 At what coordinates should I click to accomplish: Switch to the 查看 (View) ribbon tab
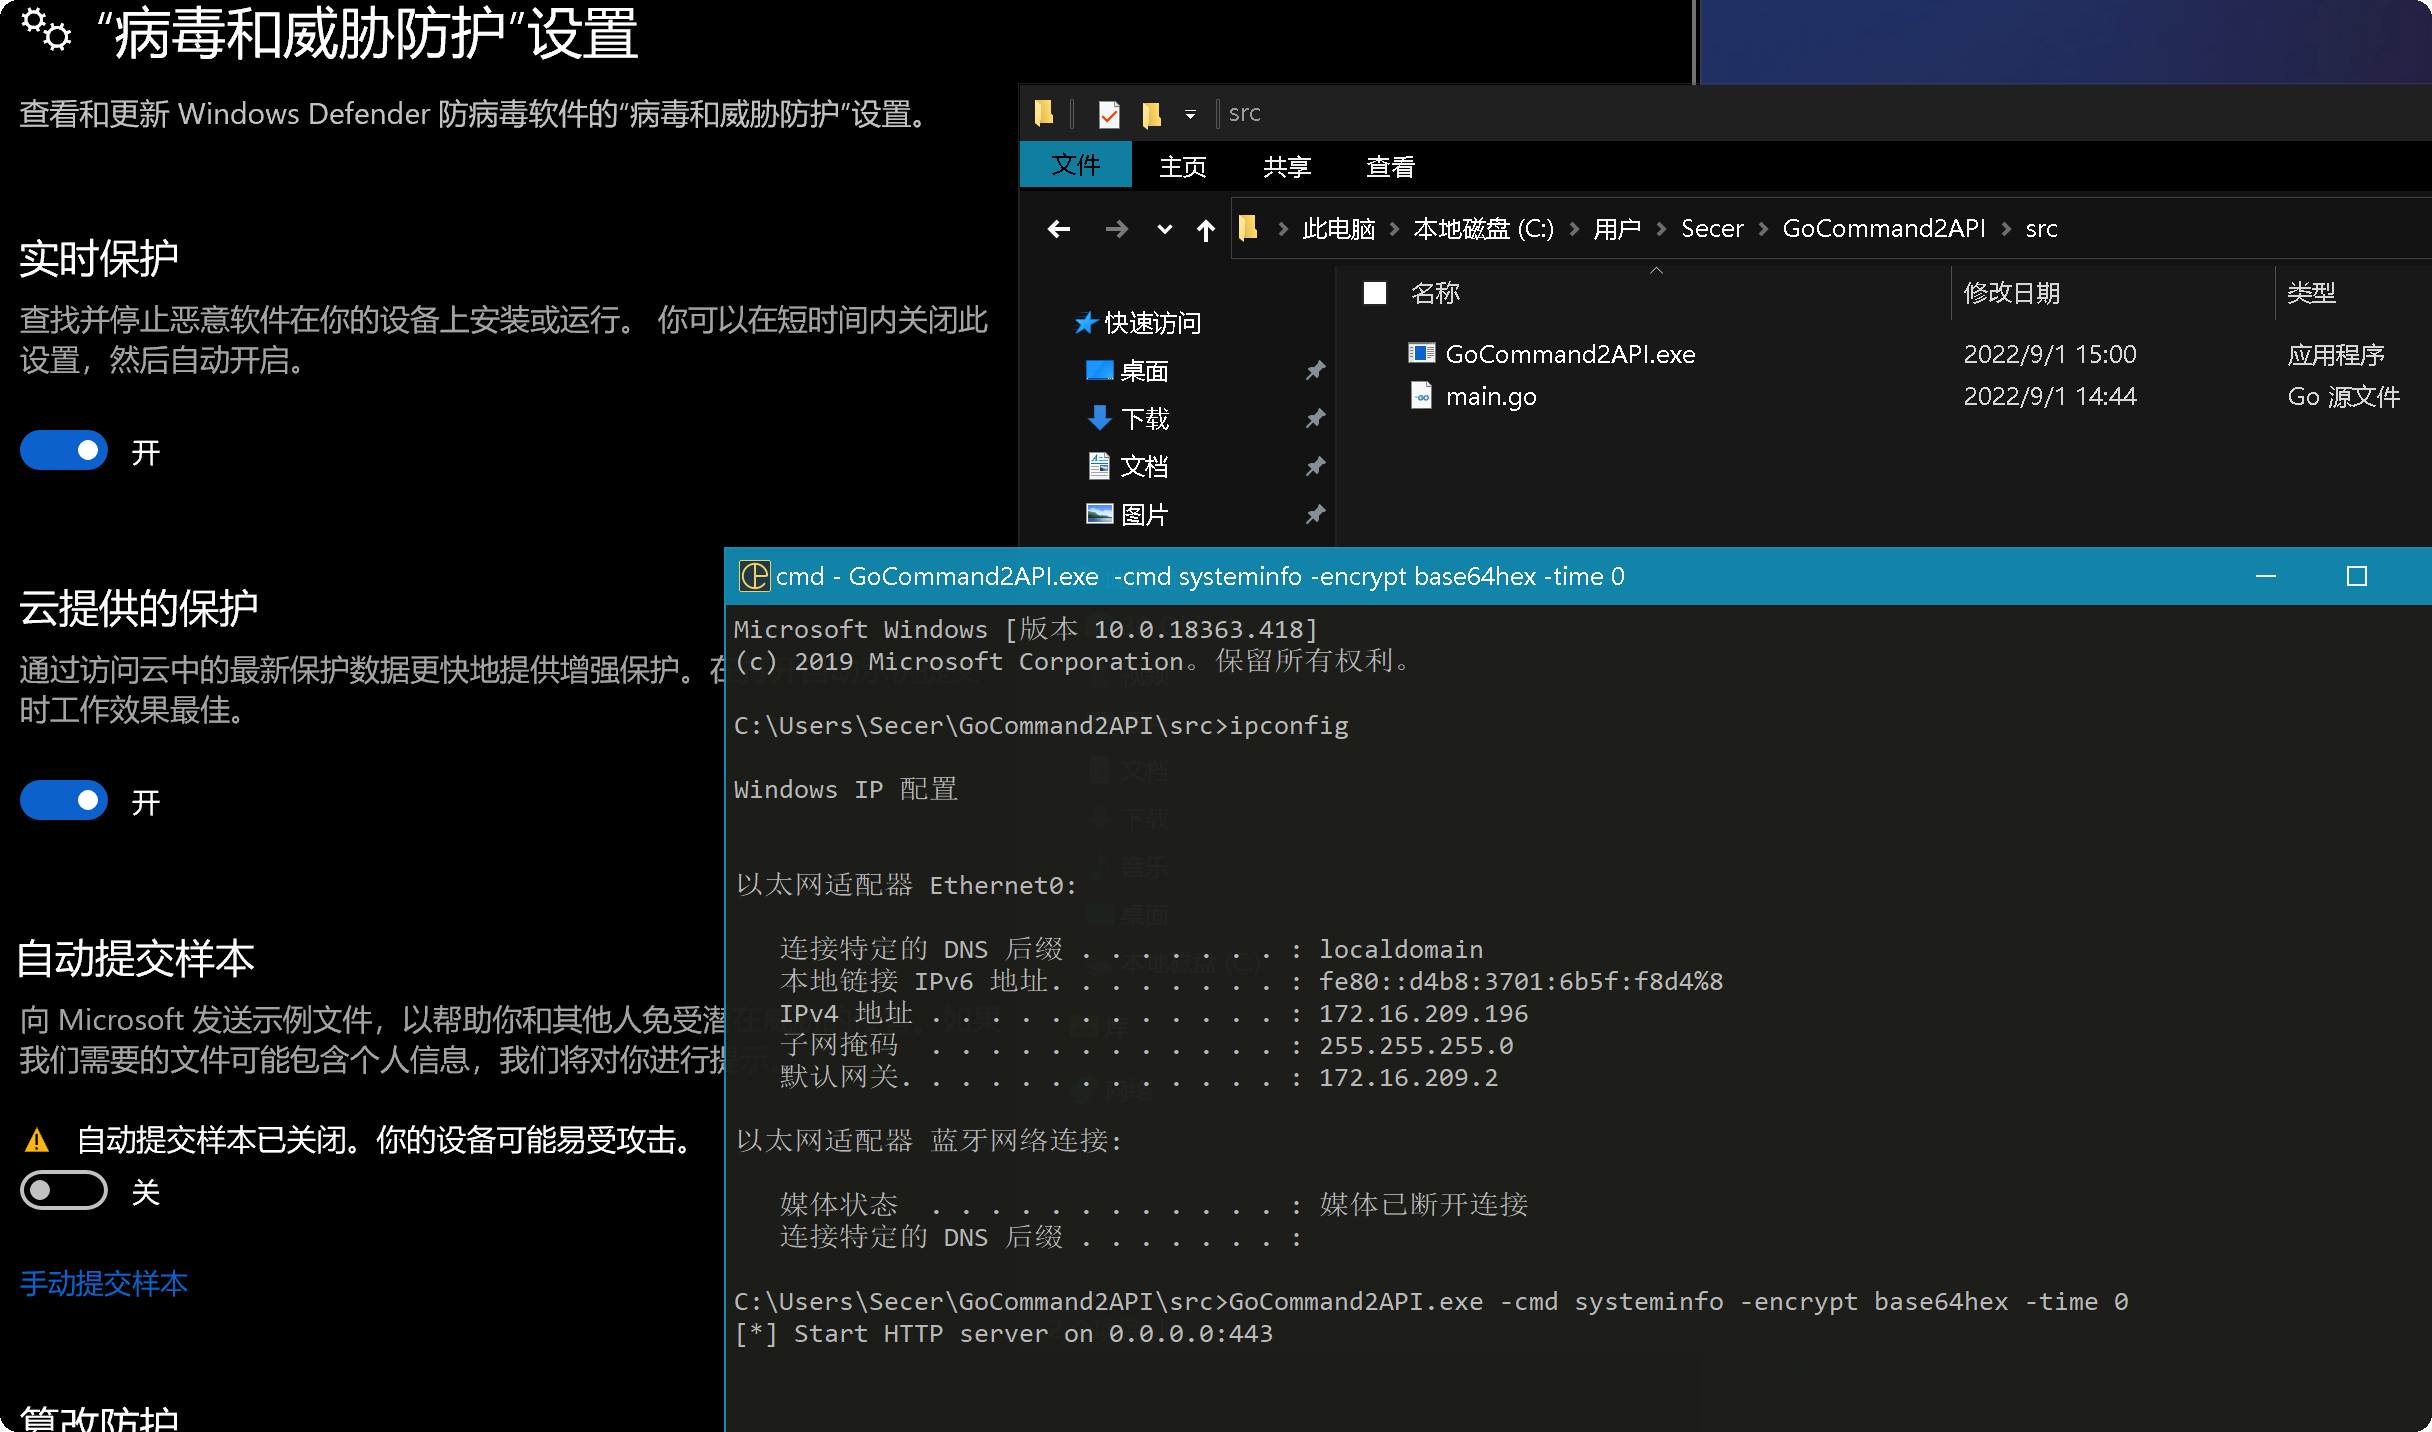(1390, 167)
